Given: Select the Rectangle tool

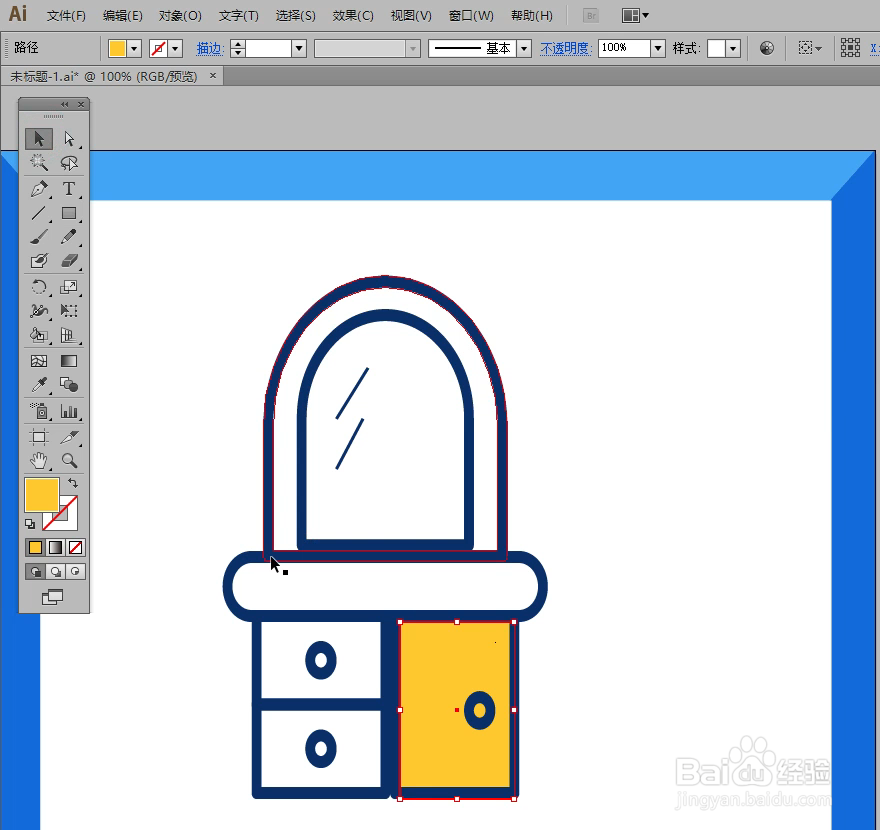Looking at the screenshot, I should [x=69, y=213].
